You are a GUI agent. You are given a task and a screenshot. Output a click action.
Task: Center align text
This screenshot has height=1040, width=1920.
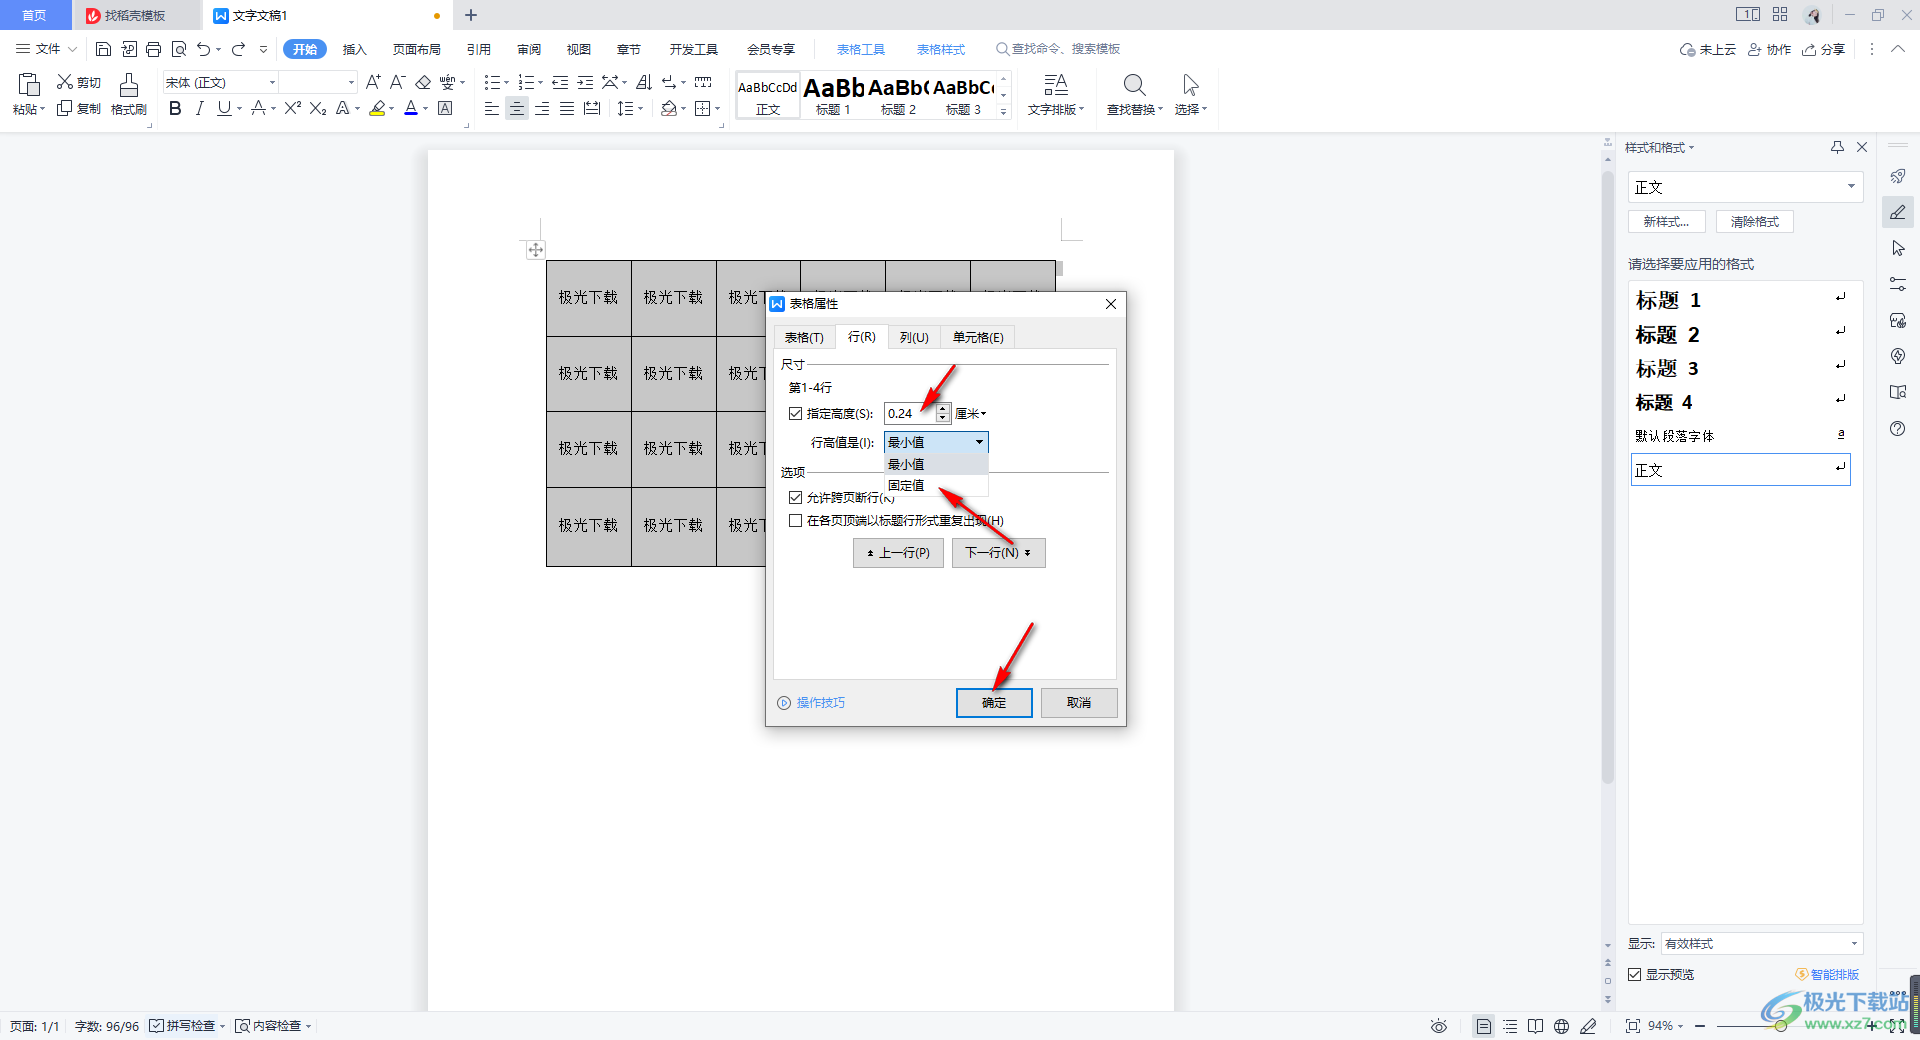516,108
